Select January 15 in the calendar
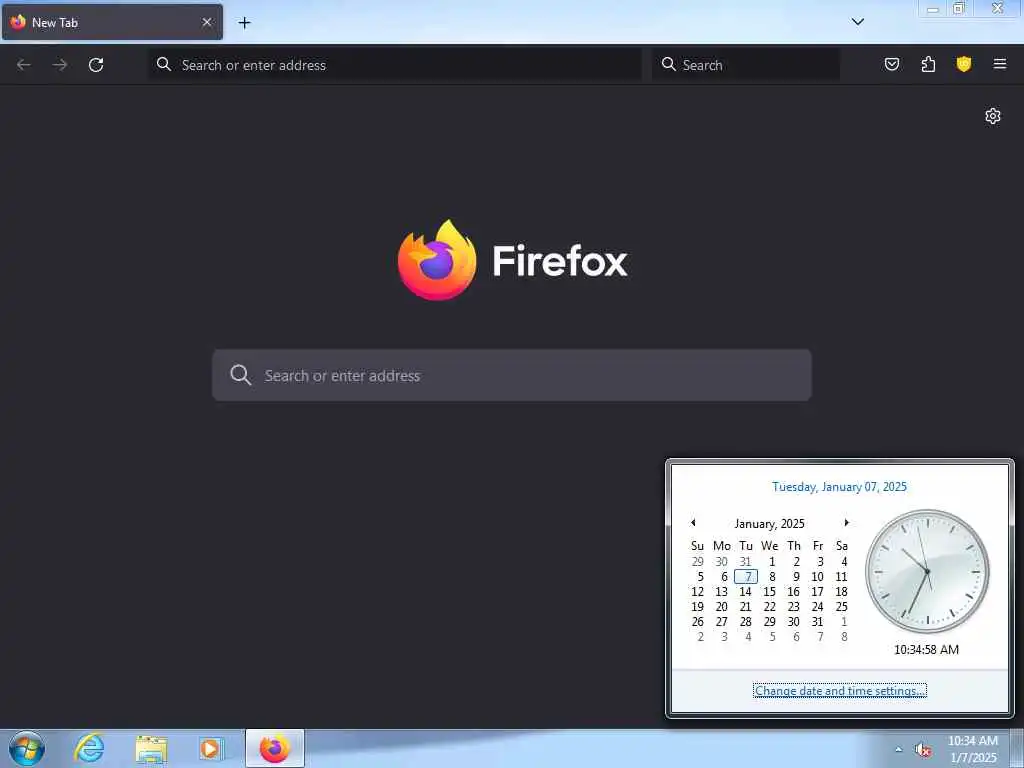This screenshot has height=768, width=1024. [769, 592]
